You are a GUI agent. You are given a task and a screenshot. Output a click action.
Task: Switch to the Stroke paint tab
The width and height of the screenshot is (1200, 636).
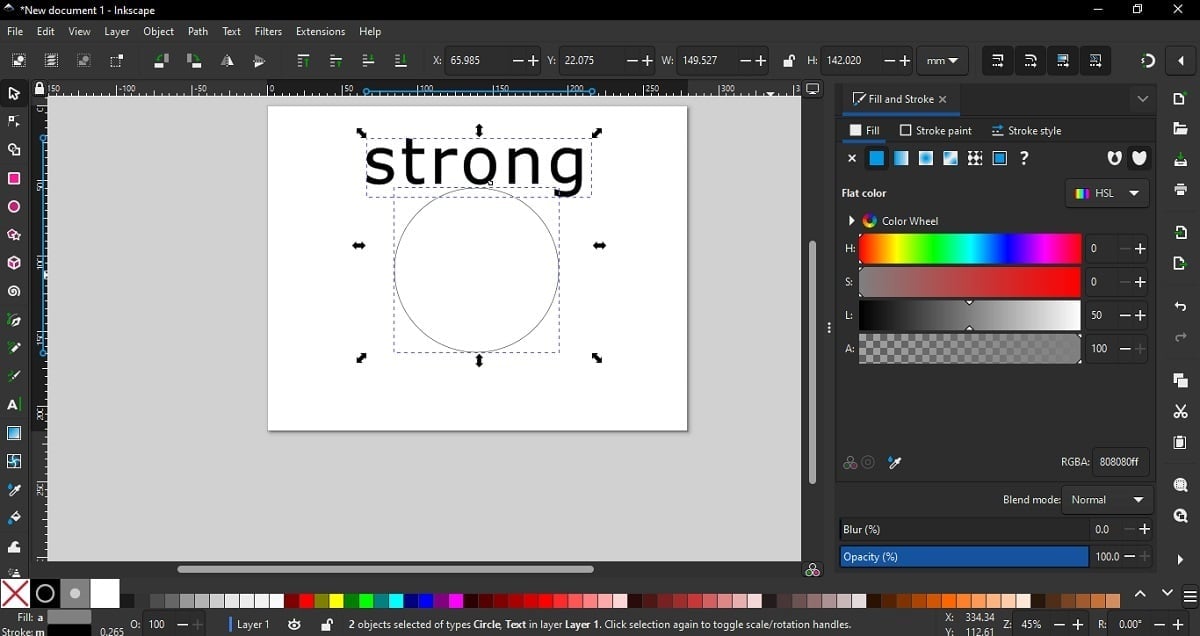(936, 130)
